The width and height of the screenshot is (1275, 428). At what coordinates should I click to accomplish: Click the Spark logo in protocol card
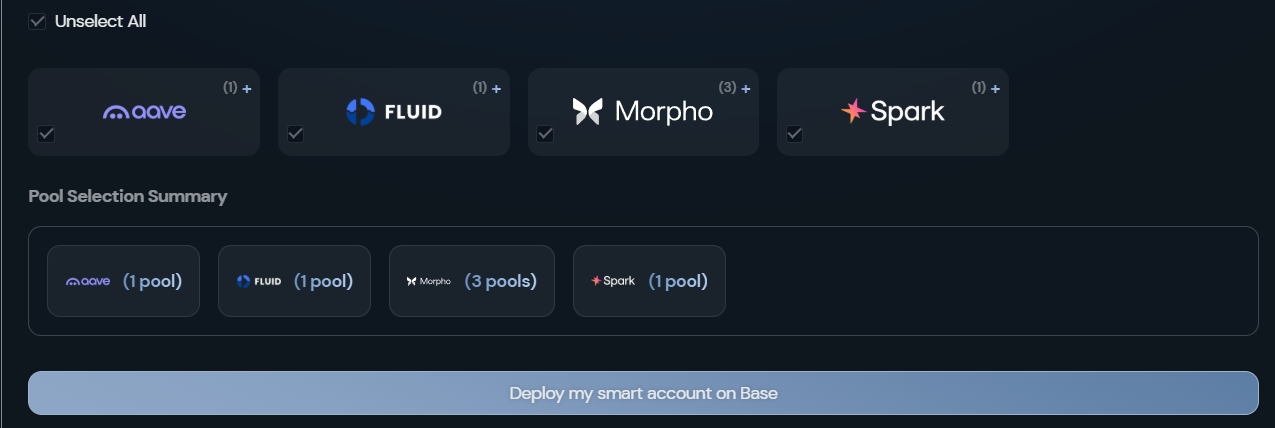pos(892,111)
